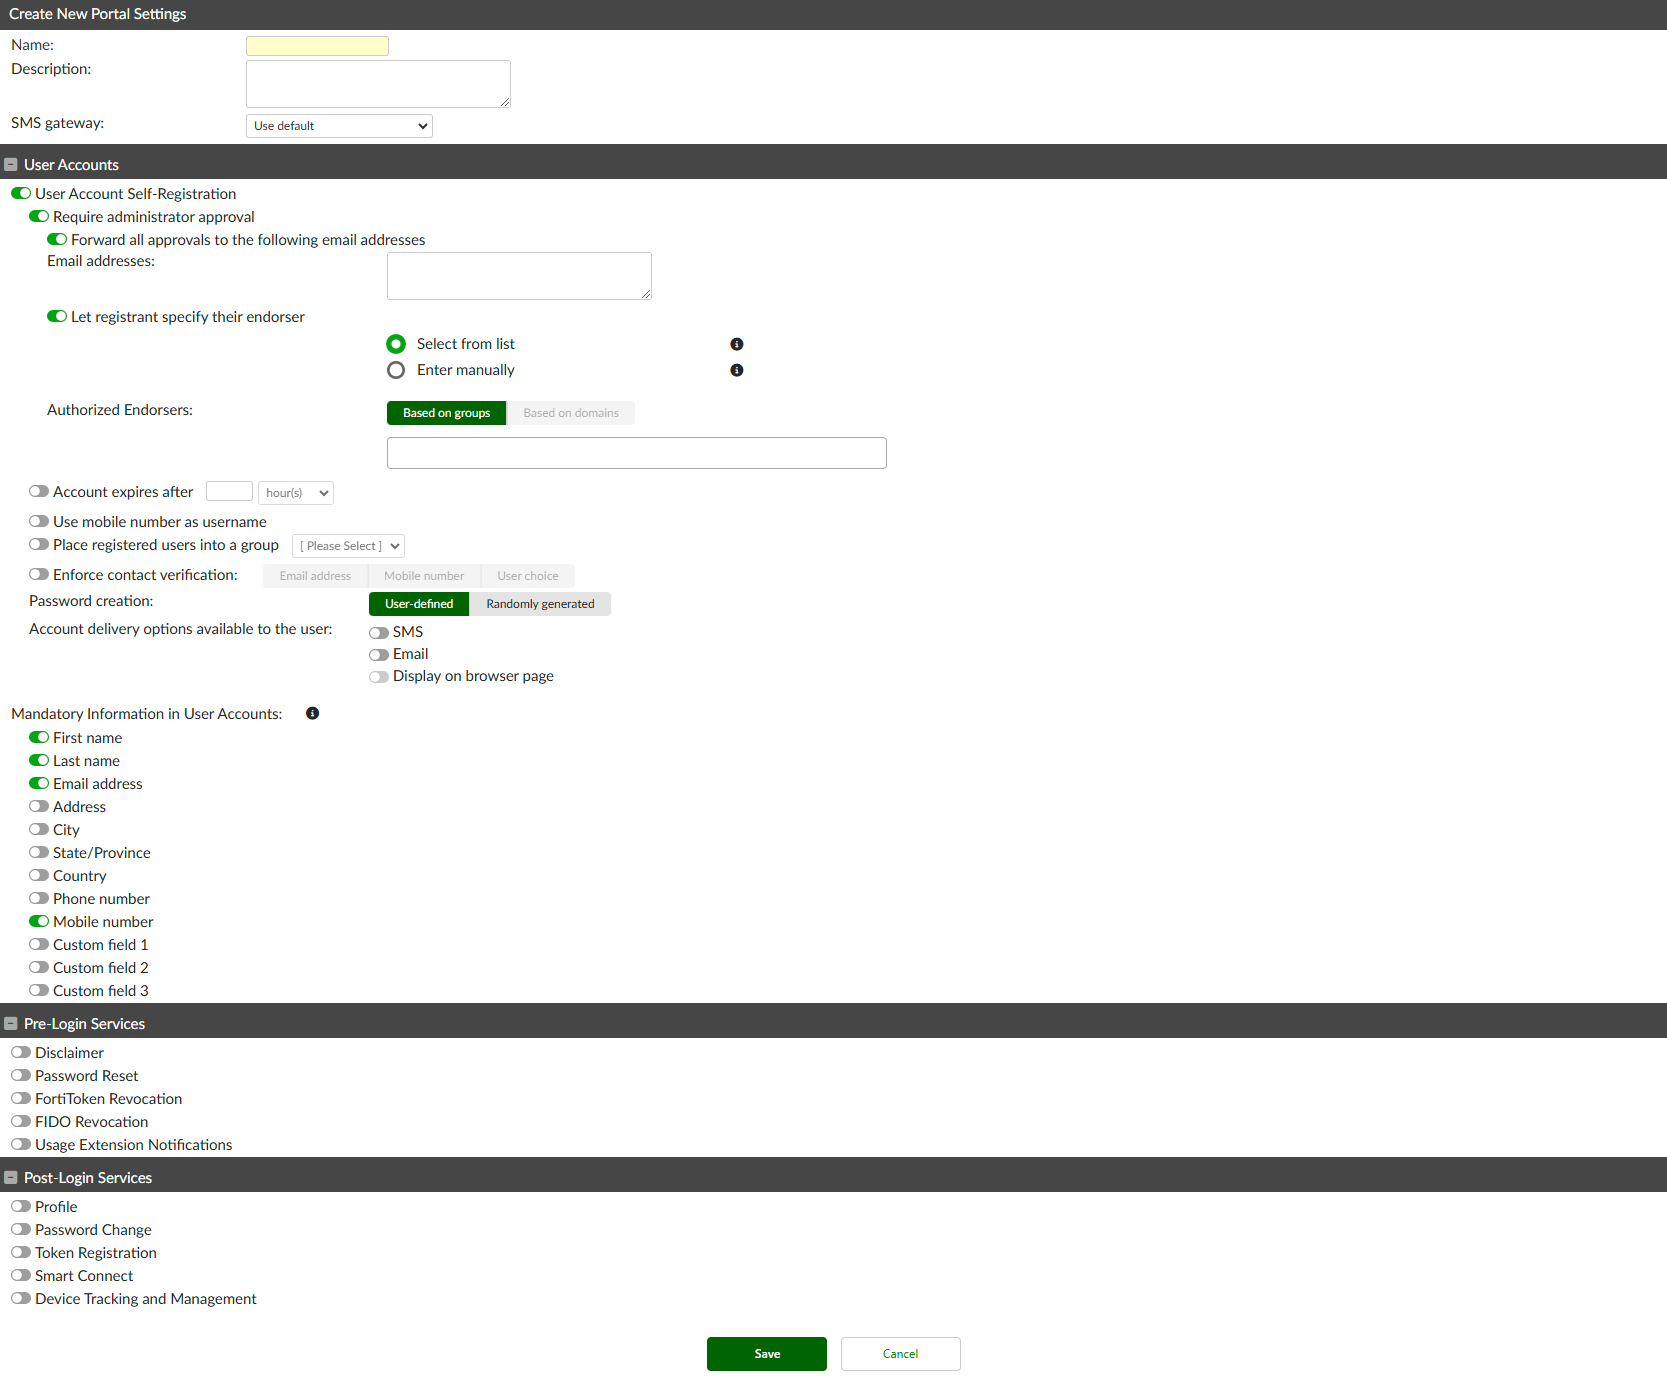Click info icon beside Enter manually
1667x1382 pixels.
pyautogui.click(x=737, y=370)
